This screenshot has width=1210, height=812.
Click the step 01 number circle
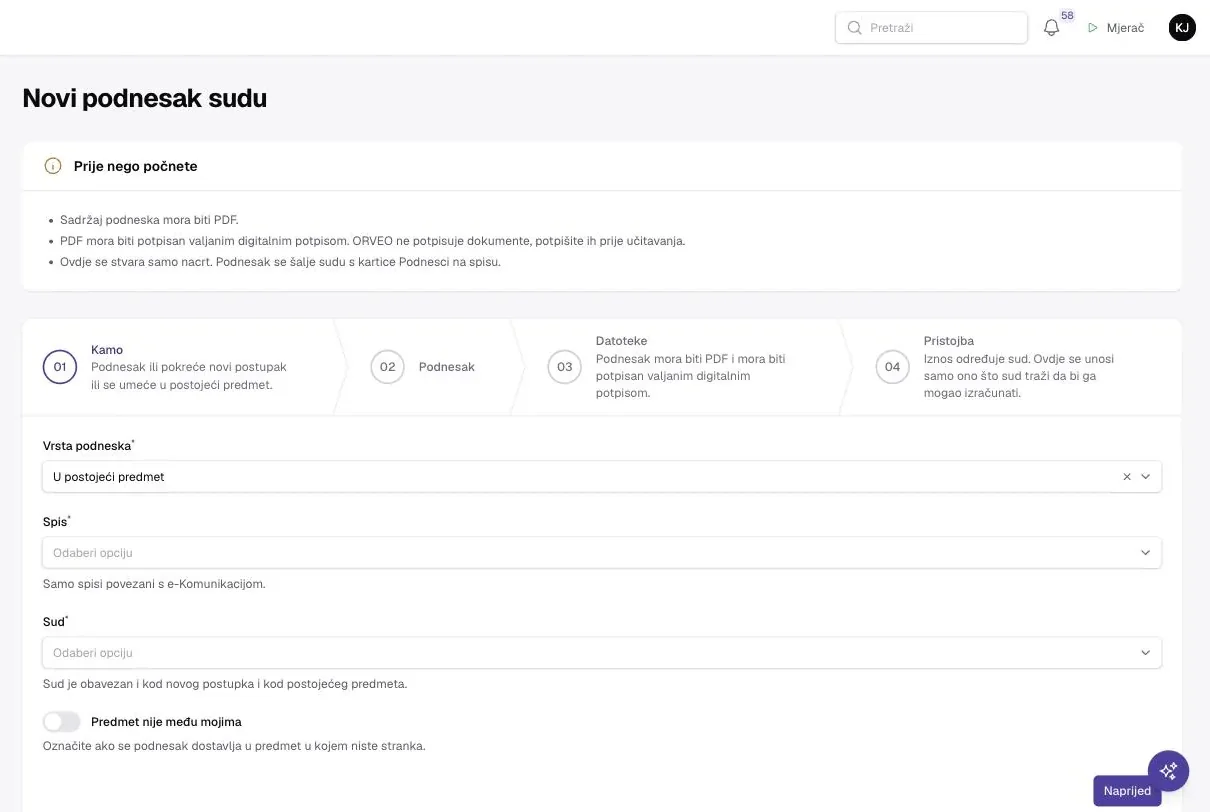tap(60, 367)
